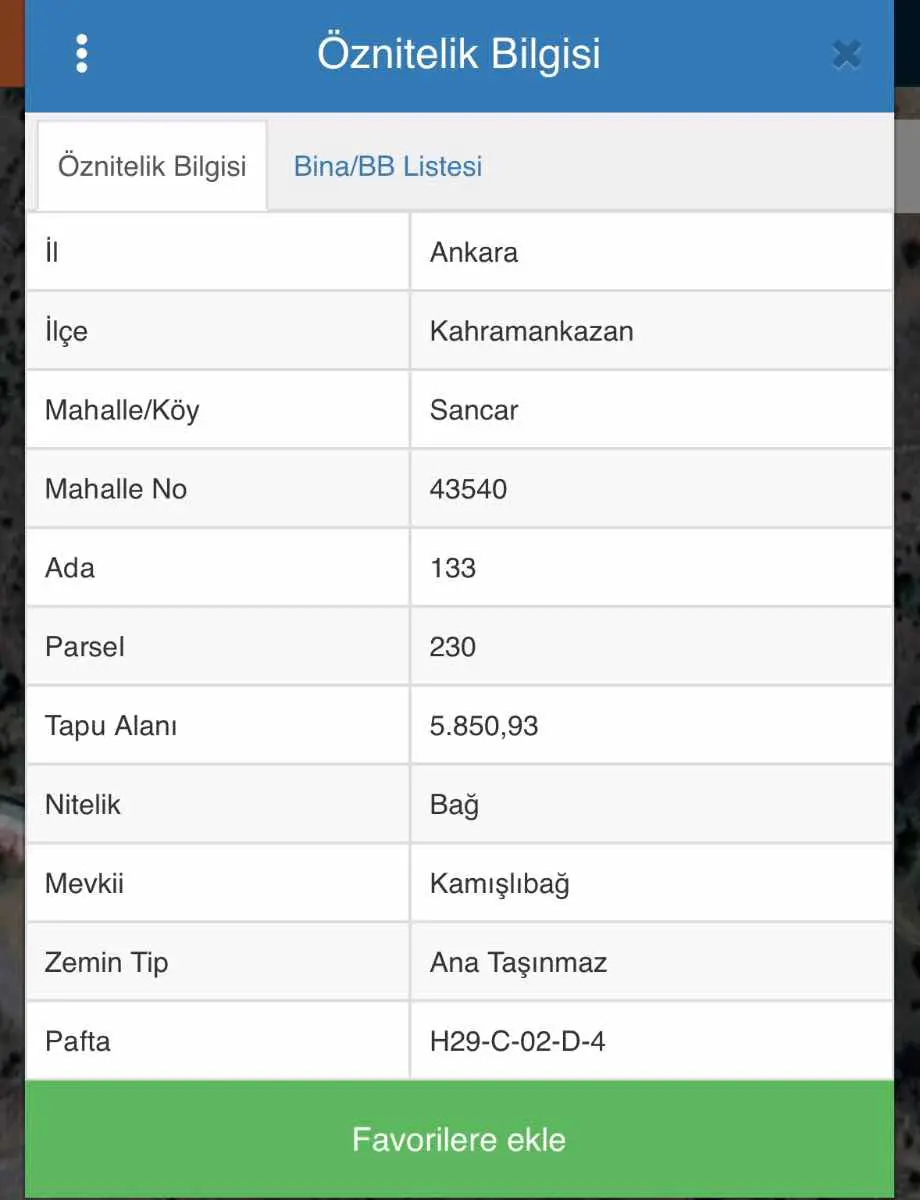Click the Mahalle No value 43540
The width and height of the screenshot is (920, 1200).
point(468,489)
